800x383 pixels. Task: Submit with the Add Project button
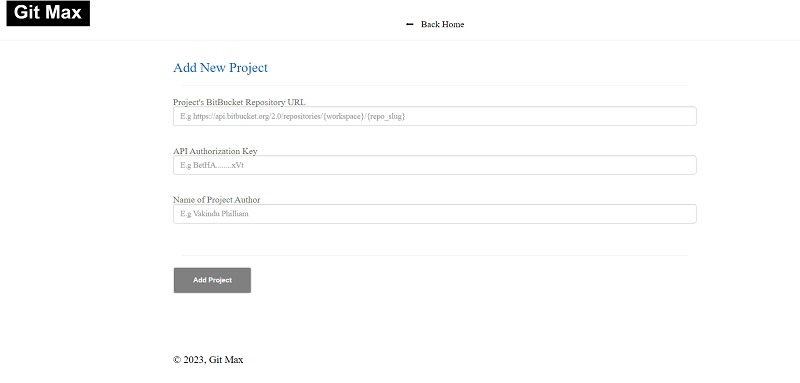tap(212, 280)
